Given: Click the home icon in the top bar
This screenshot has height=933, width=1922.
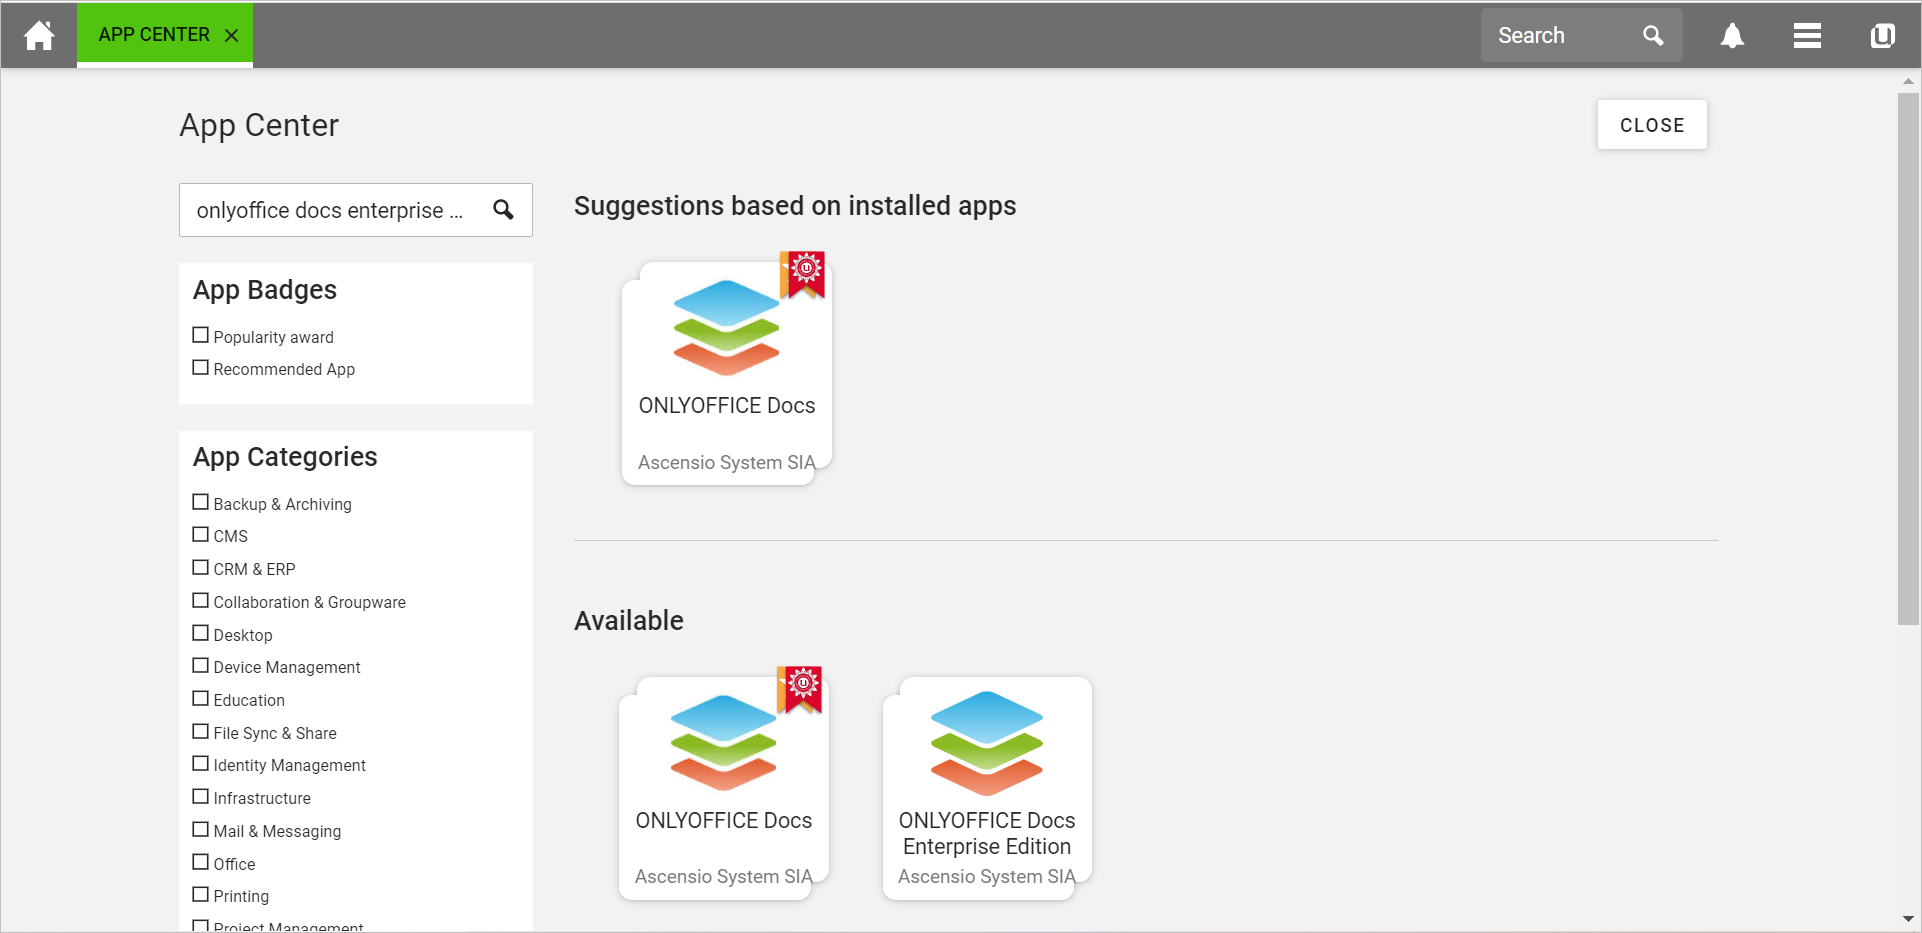Looking at the screenshot, I should pos(38,34).
